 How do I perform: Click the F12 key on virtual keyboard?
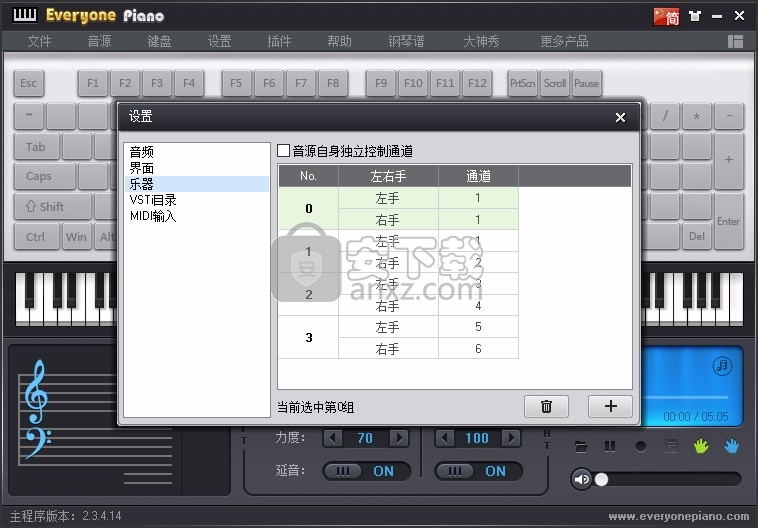click(x=477, y=83)
